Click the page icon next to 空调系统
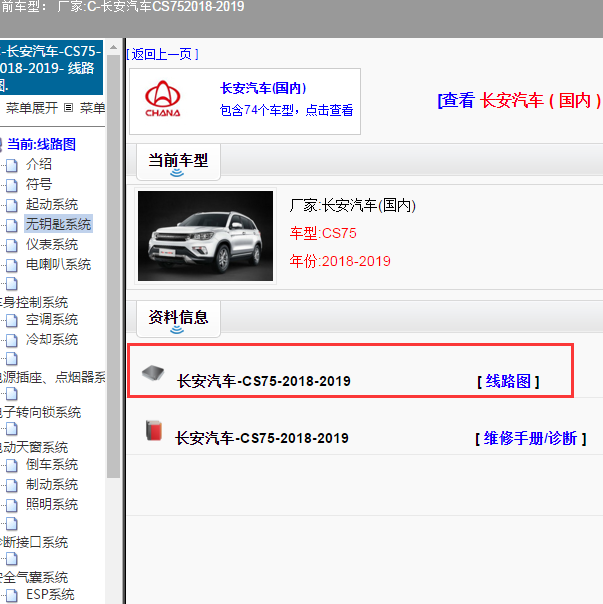 tap(12, 321)
